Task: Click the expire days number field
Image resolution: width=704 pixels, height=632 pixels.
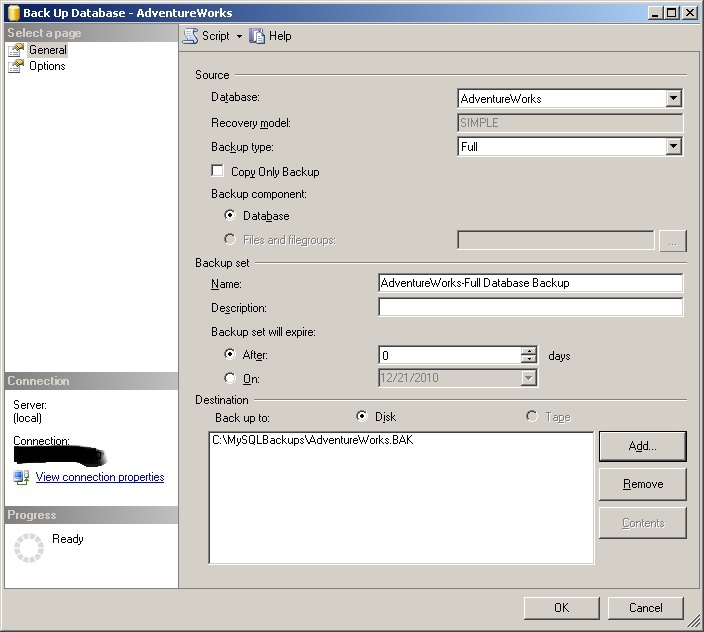Action: (x=450, y=355)
